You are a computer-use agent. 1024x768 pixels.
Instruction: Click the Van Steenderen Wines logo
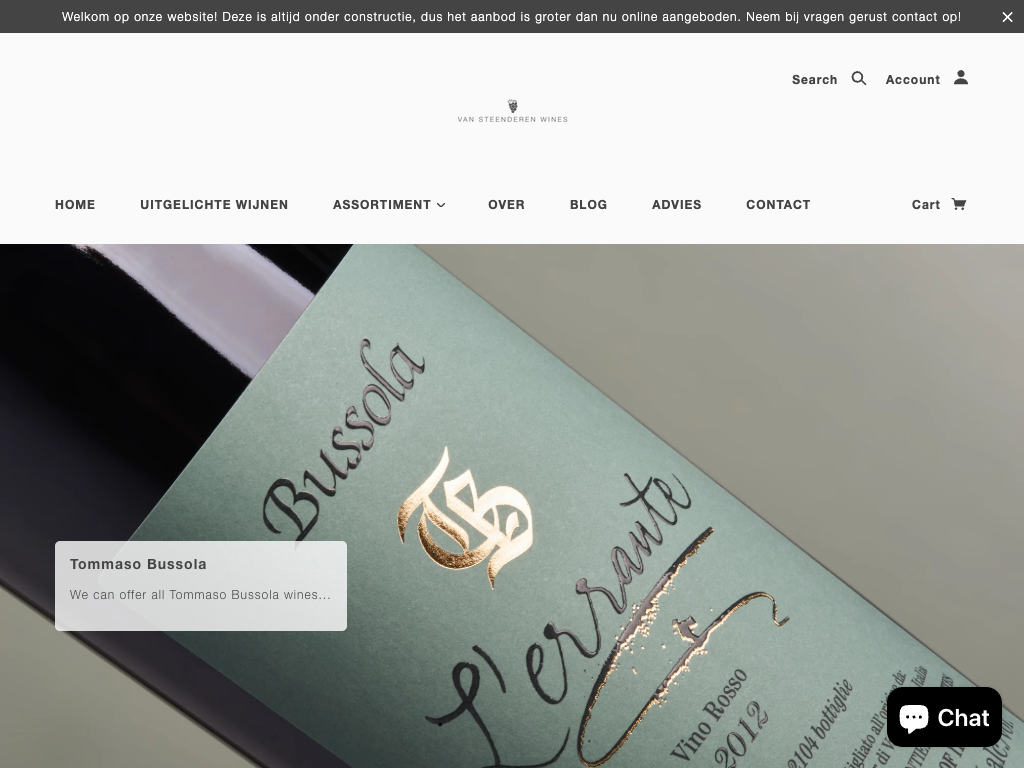513,111
